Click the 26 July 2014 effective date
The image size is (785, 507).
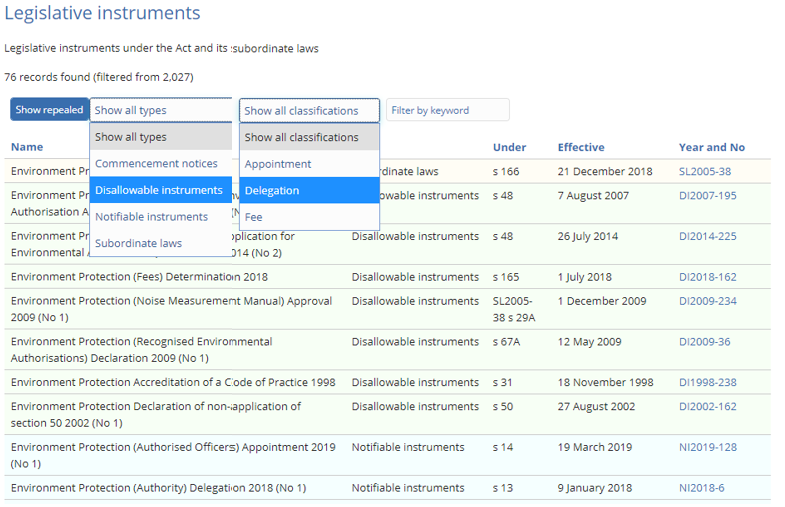tap(588, 236)
